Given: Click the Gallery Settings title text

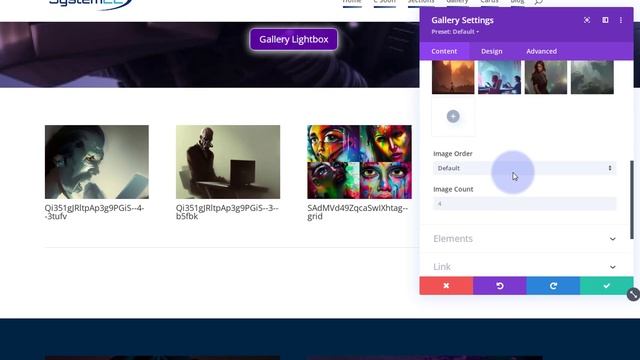Looking at the screenshot, I should pyautogui.click(x=462, y=20).
